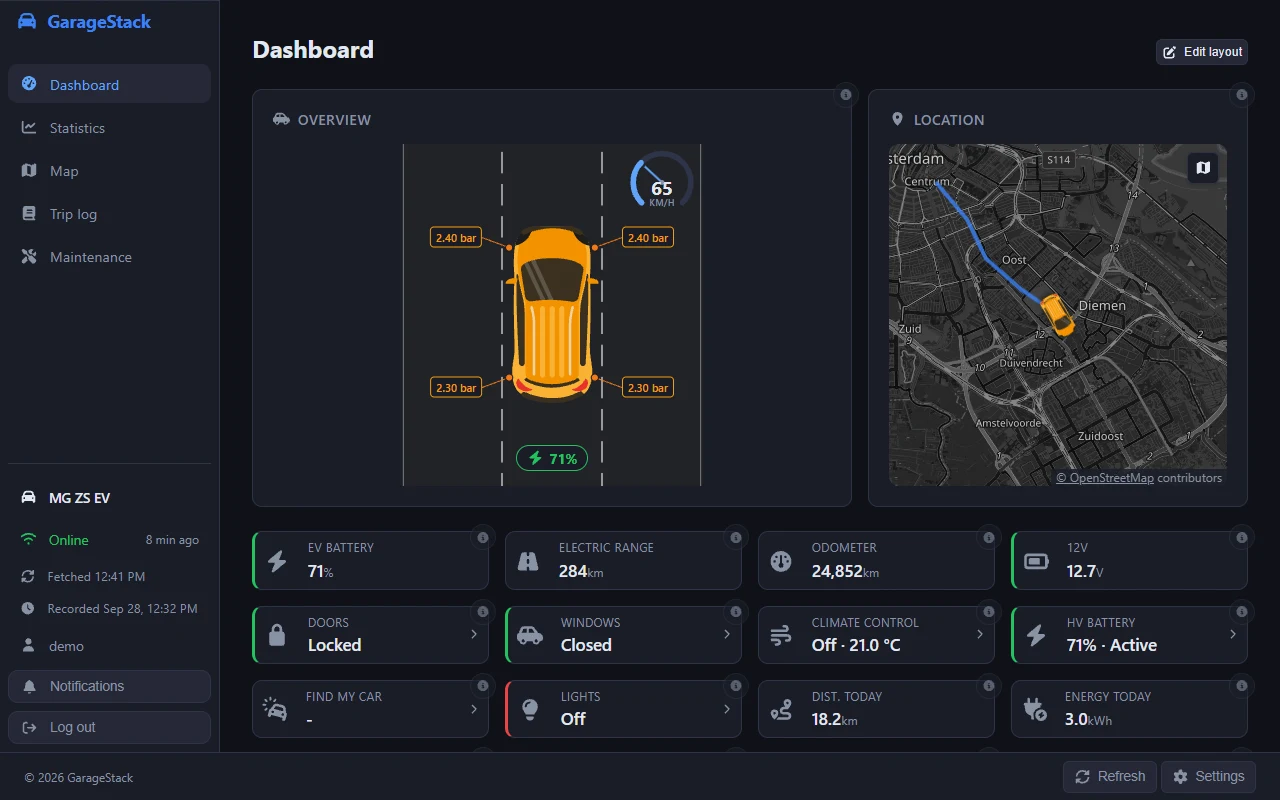Open the Maintenance section

[x=109, y=257]
